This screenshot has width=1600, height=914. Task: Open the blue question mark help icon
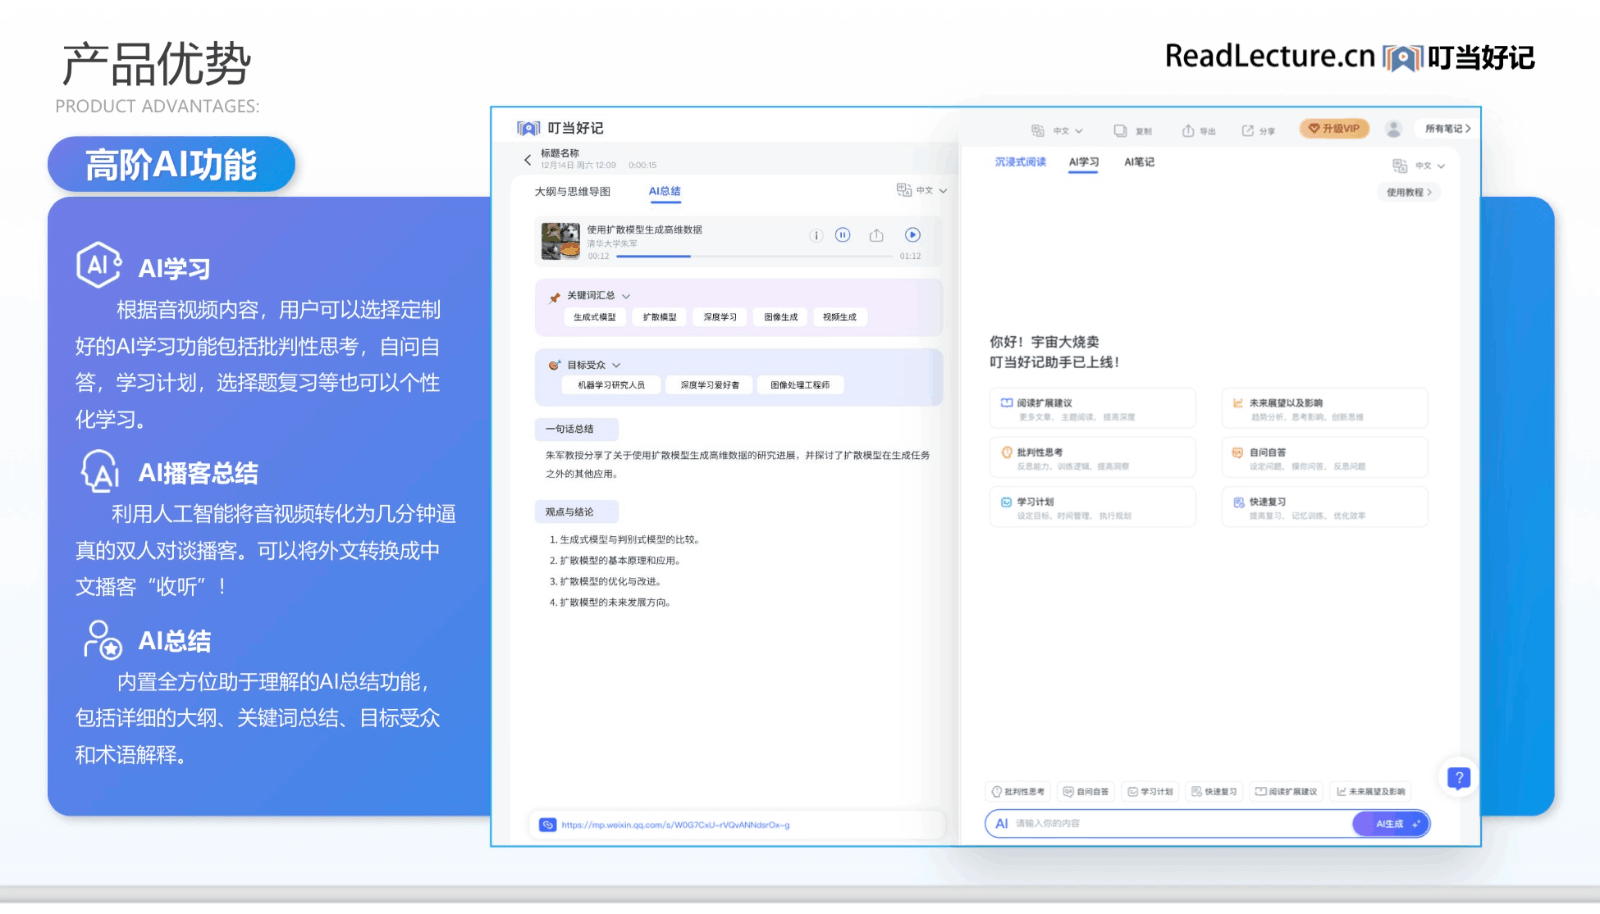click(x=1459, y=777)
